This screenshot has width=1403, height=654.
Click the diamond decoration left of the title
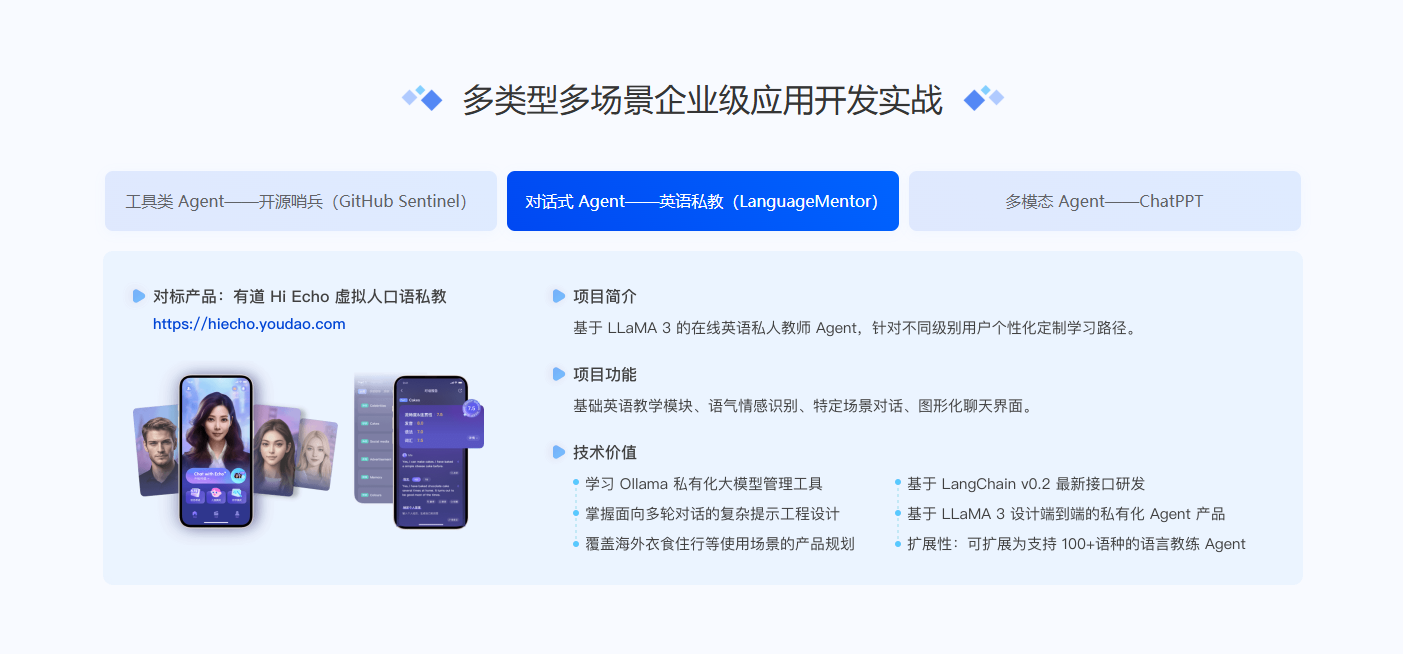pyautogui.click(x=423, y=98)
